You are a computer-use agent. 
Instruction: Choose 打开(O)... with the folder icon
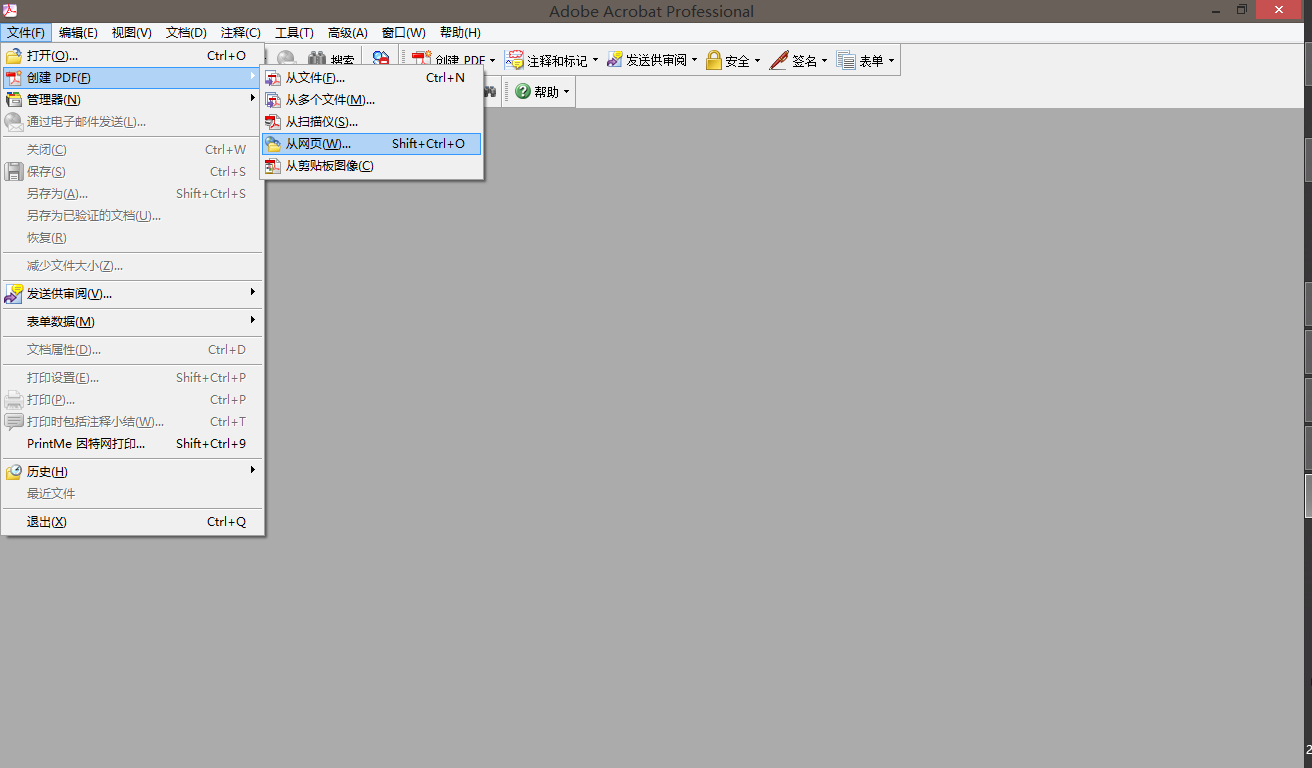pos(132,56)
